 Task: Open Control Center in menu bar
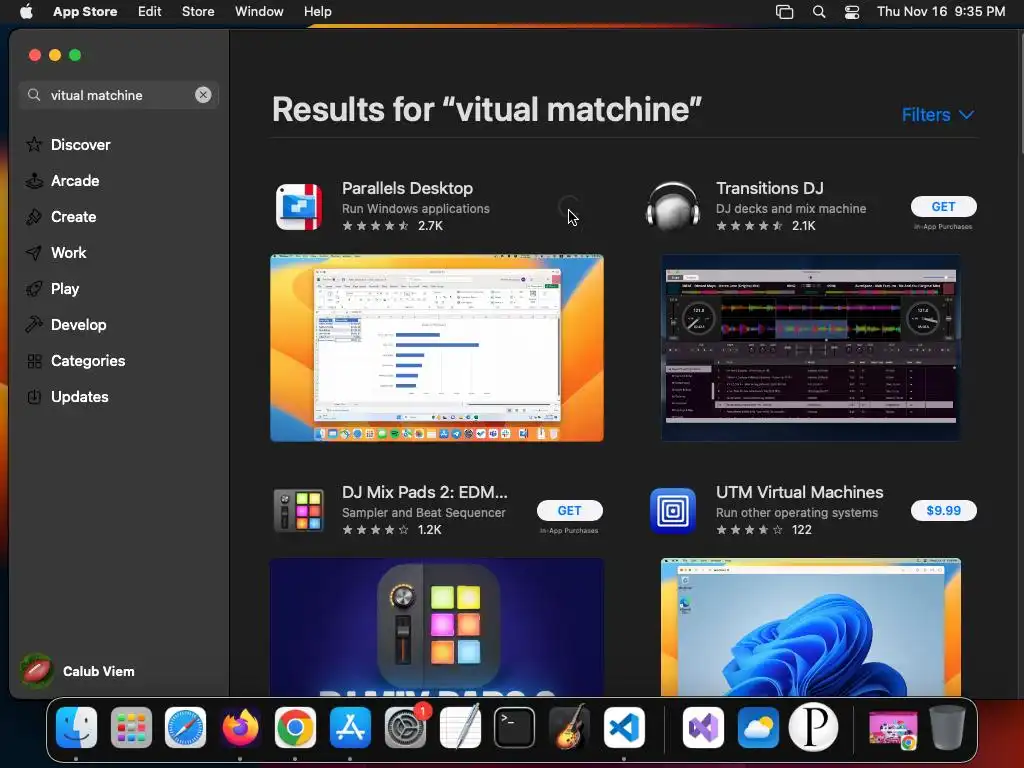tap(852, 12)
